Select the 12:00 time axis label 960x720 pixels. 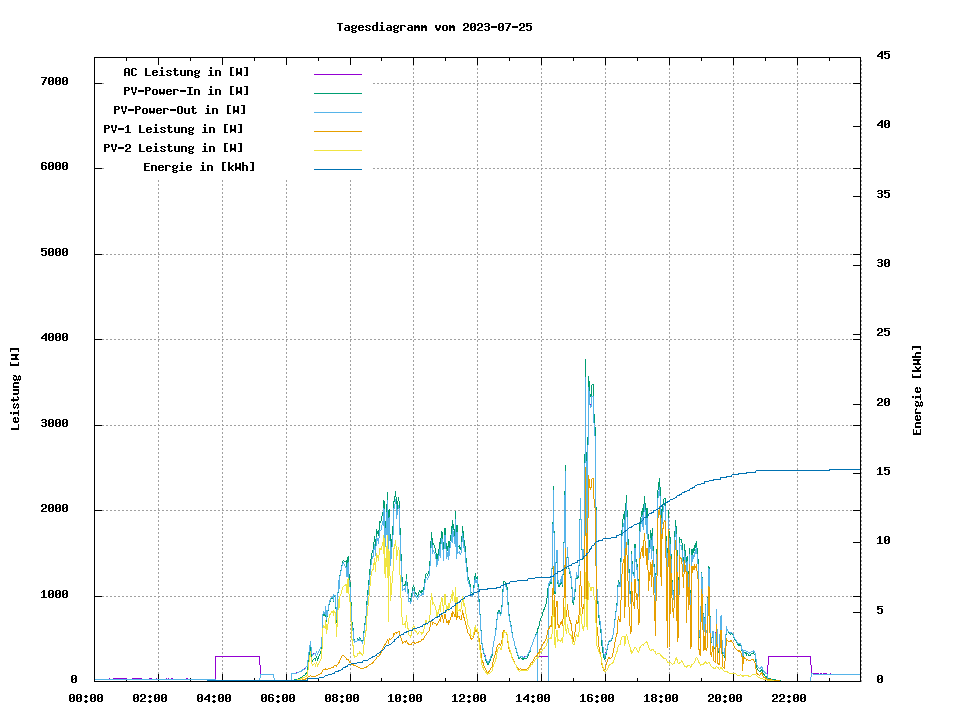(469, 698)
